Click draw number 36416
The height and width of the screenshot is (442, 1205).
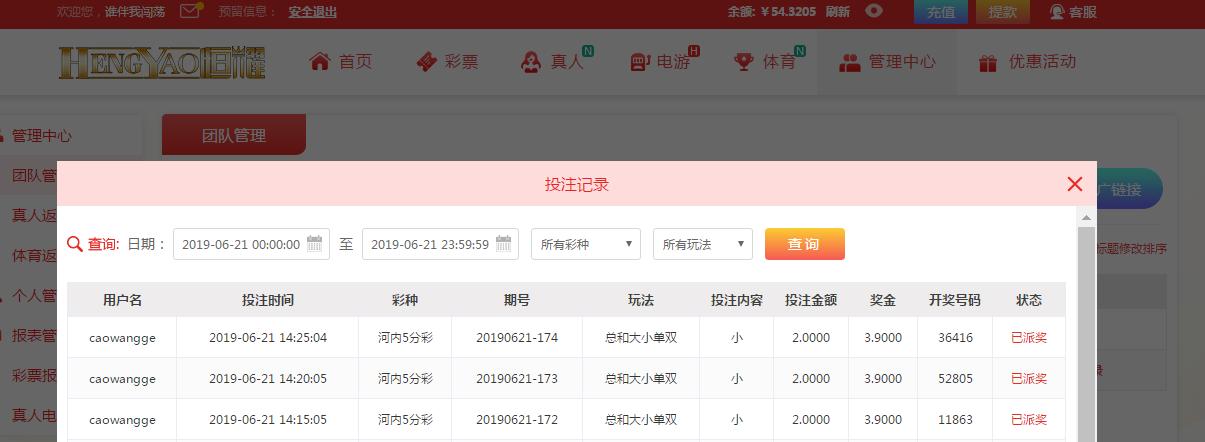955,338
